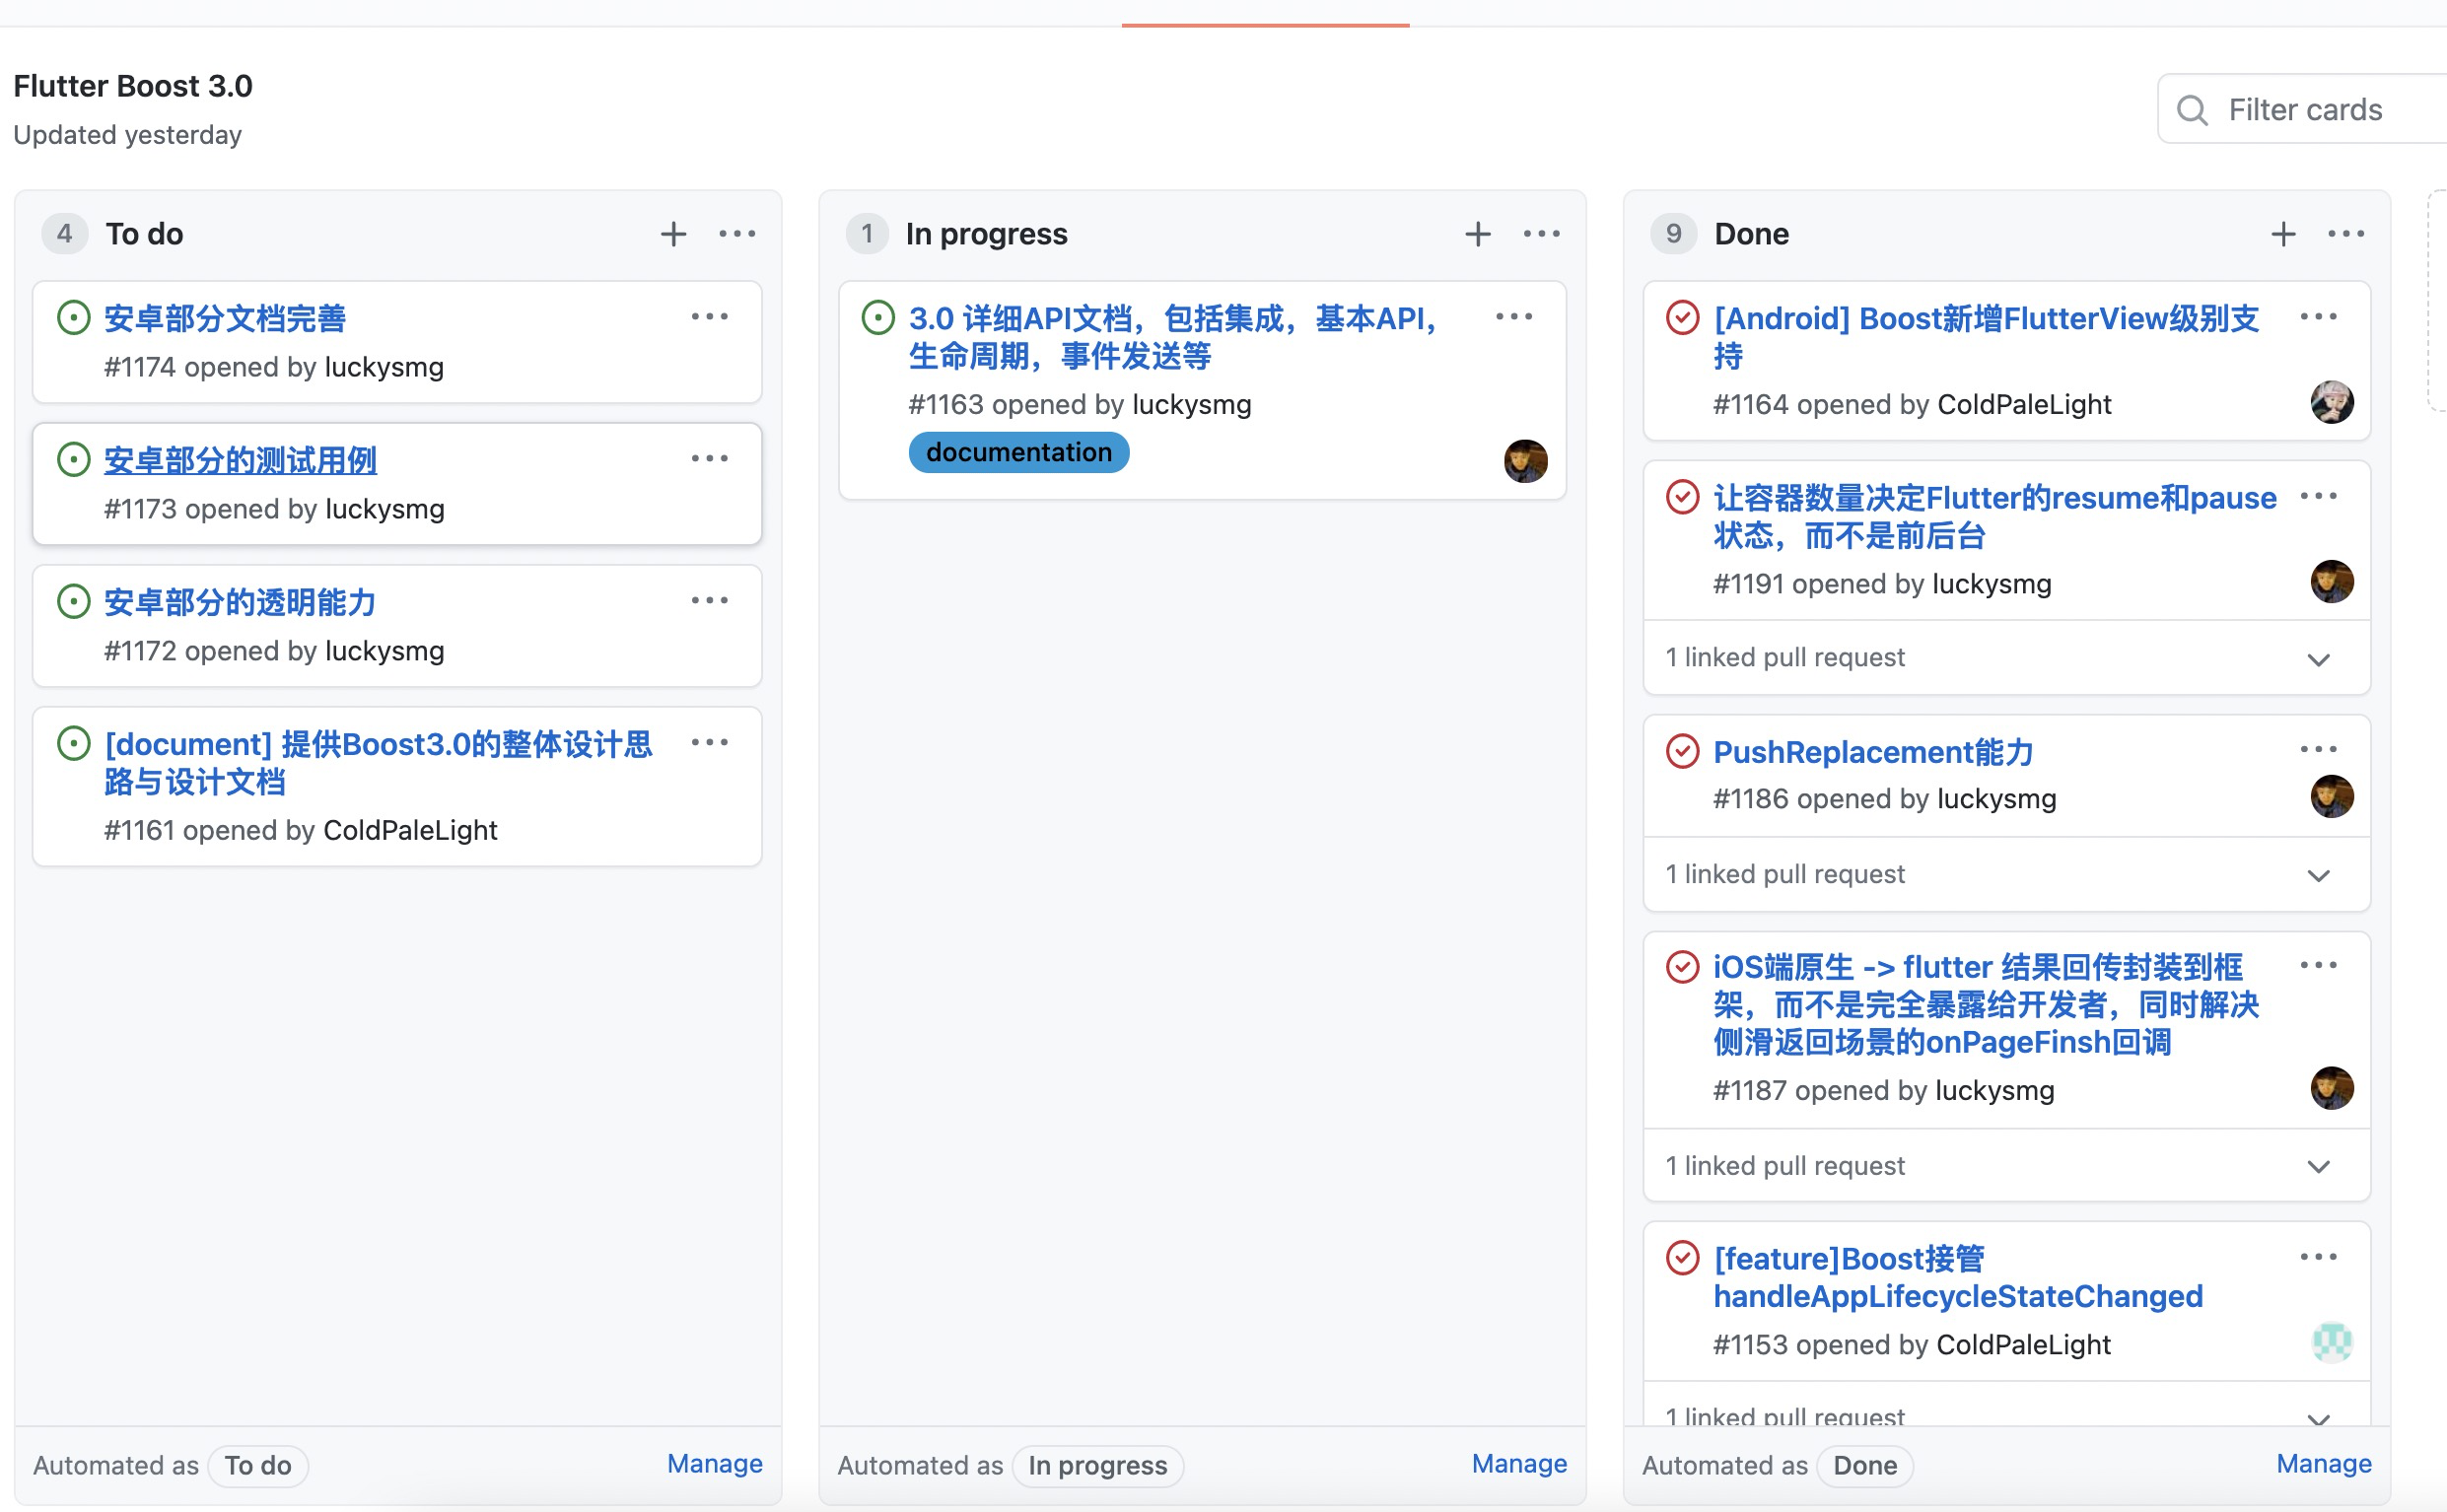
Task: Click plus icon in Done column header
Action: 2282,234
